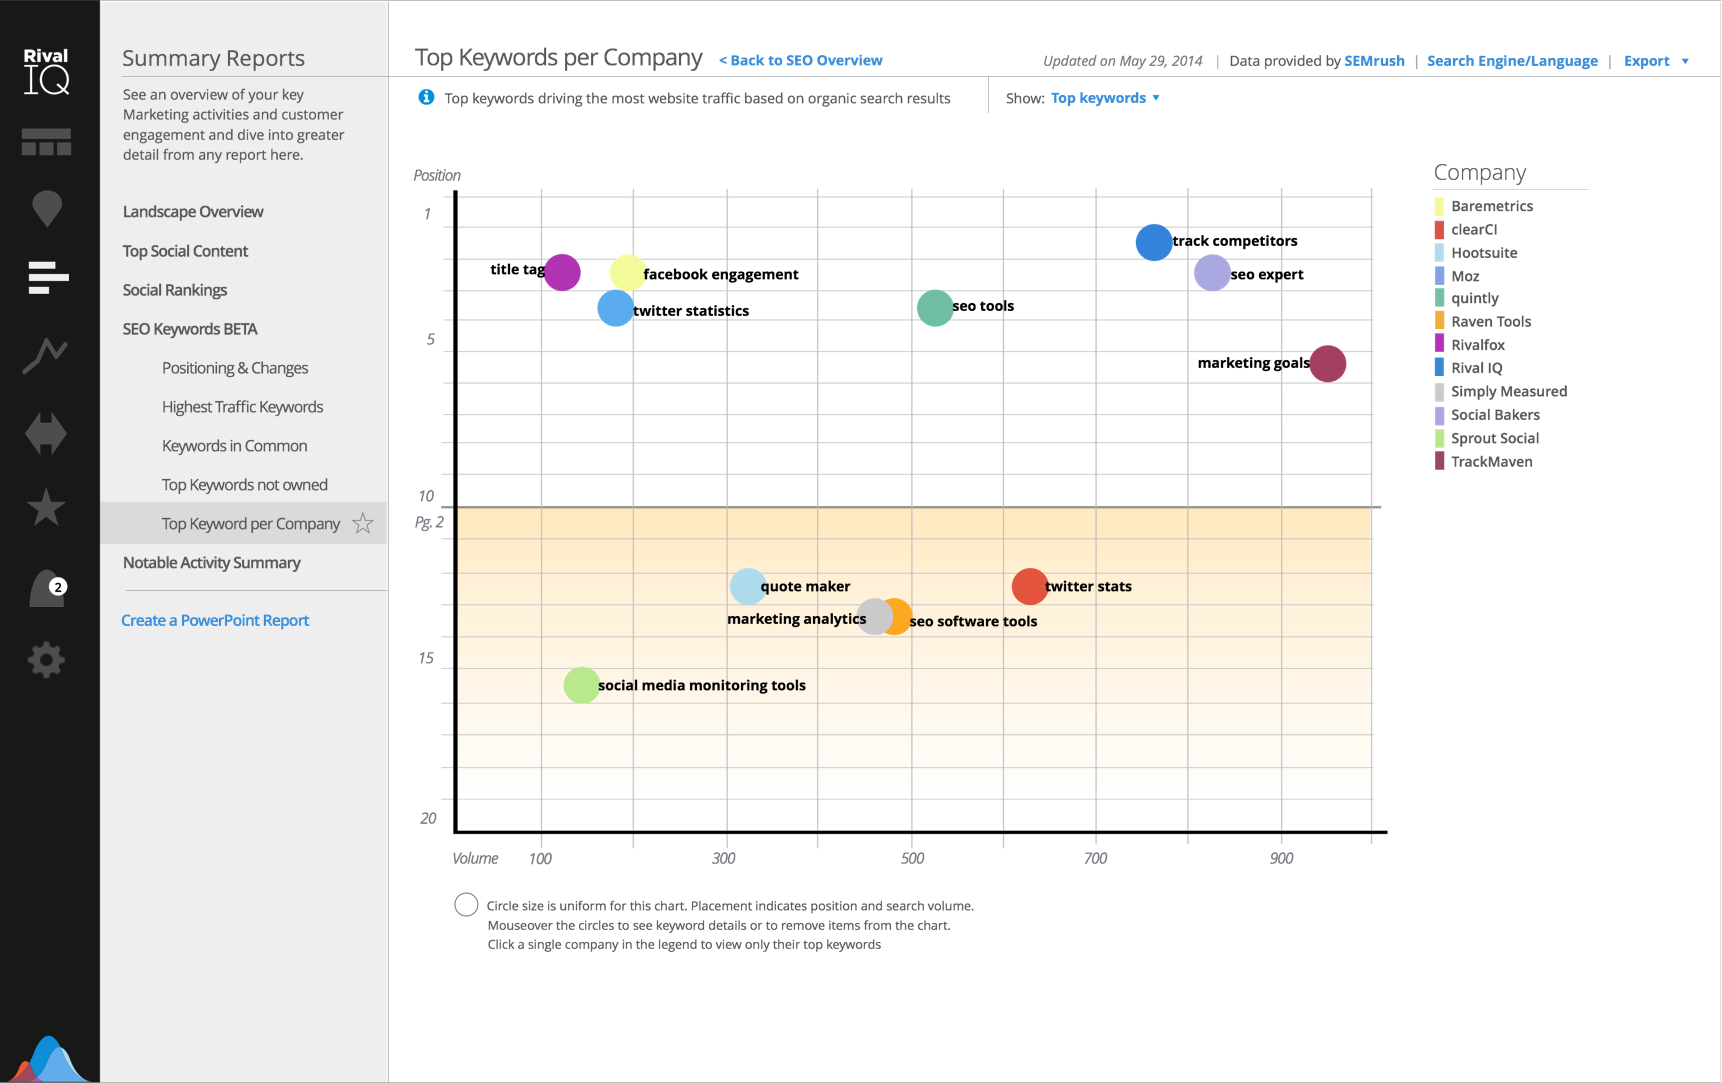Screen dimensions: 1722x1083
Task: Create a PowerPoint Report
Action: point(215,620)
